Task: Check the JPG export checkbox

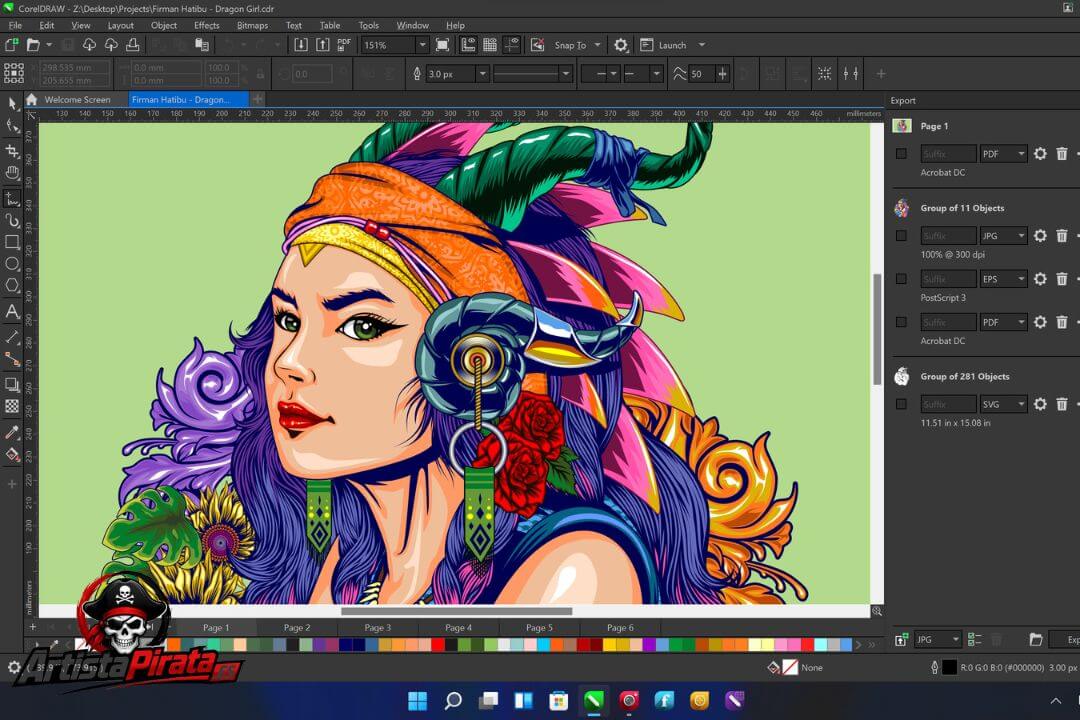Action: coord(901,236)
